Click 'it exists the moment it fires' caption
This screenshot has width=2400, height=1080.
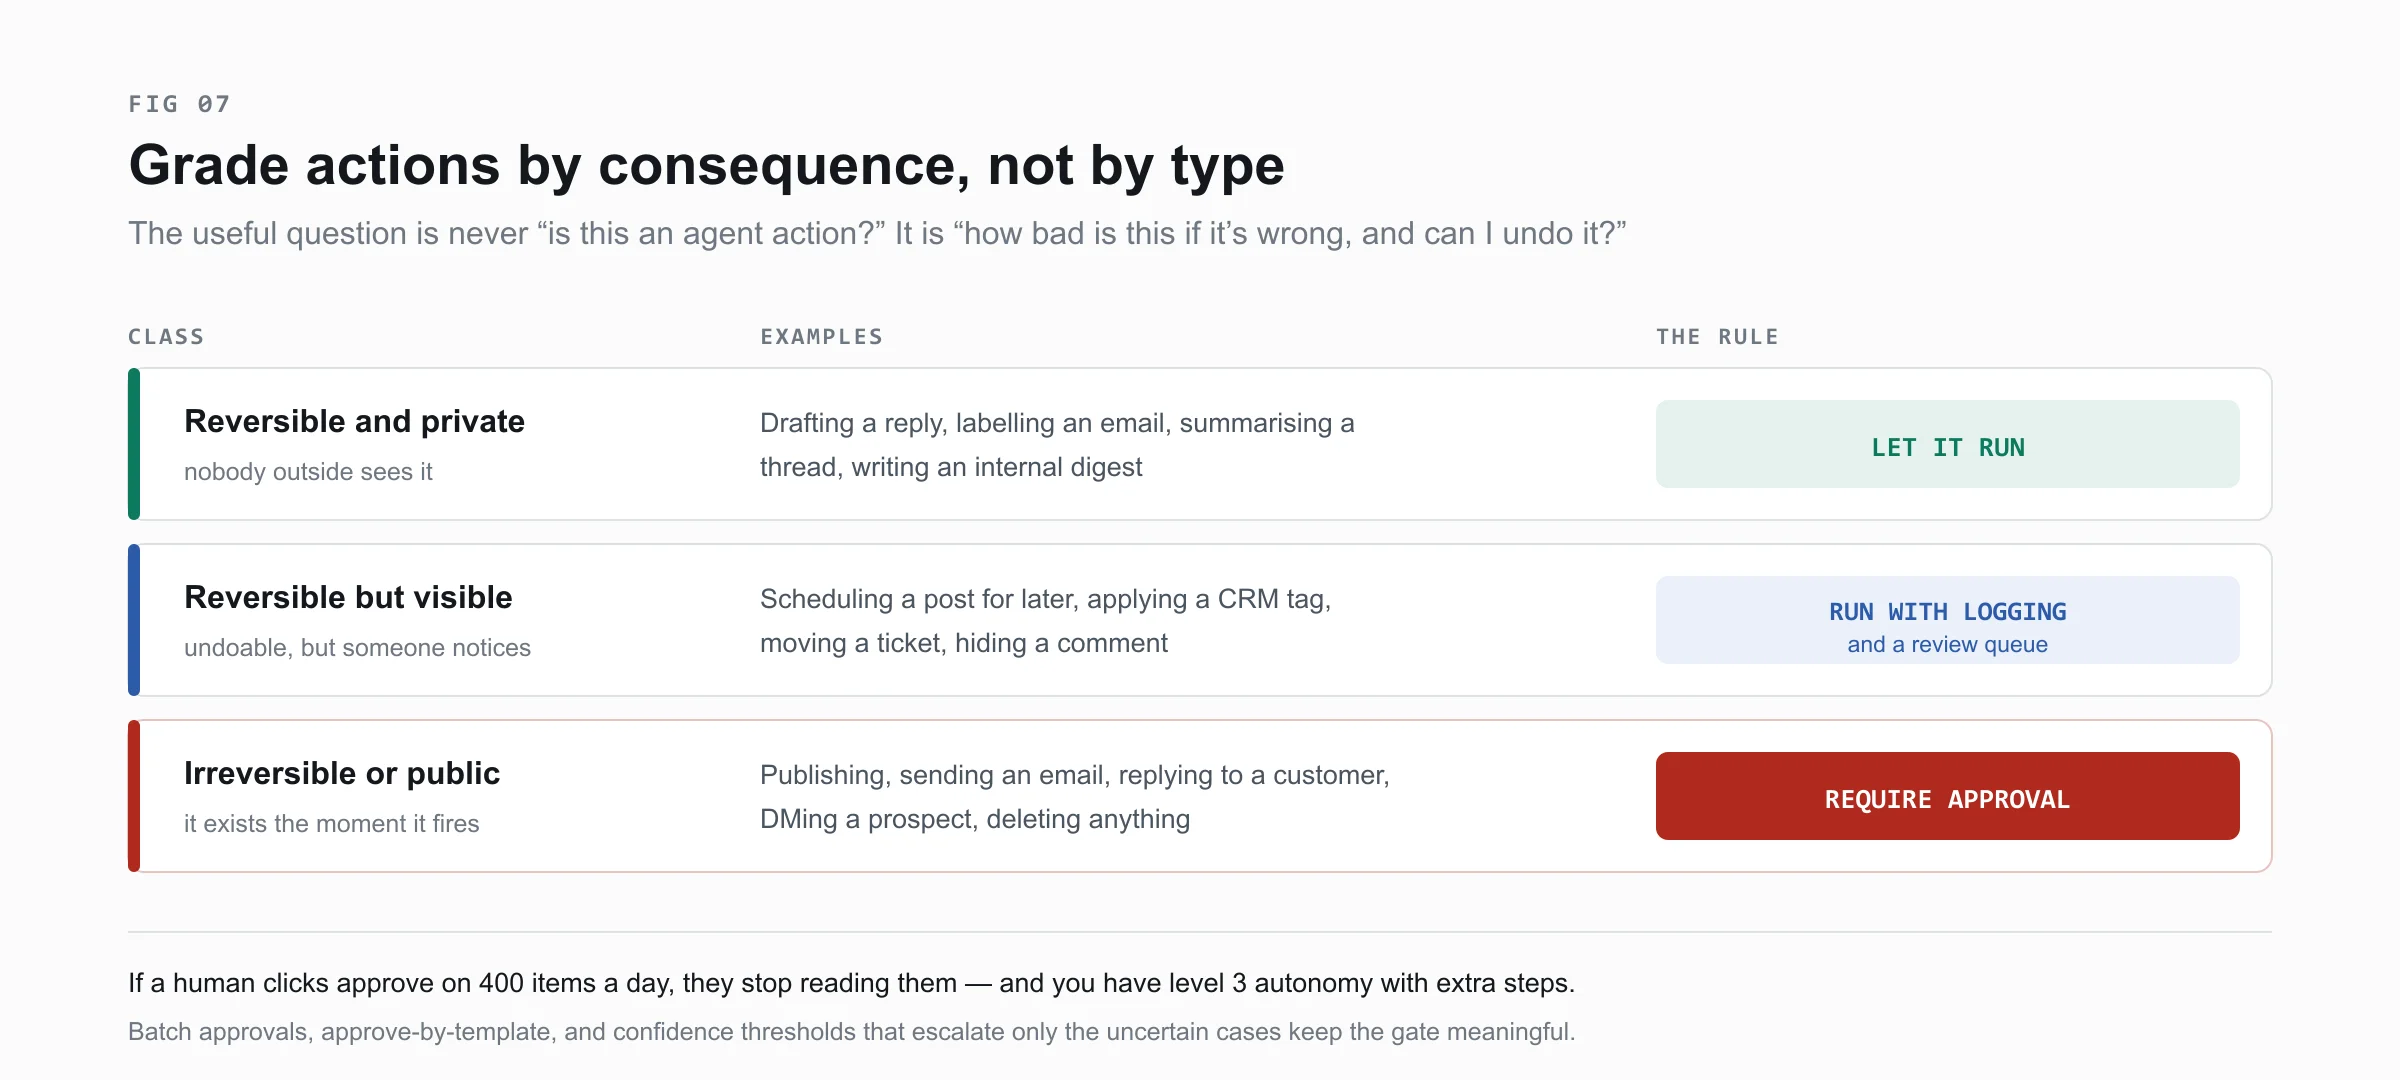pyautogui.click(x=331, y=824)
